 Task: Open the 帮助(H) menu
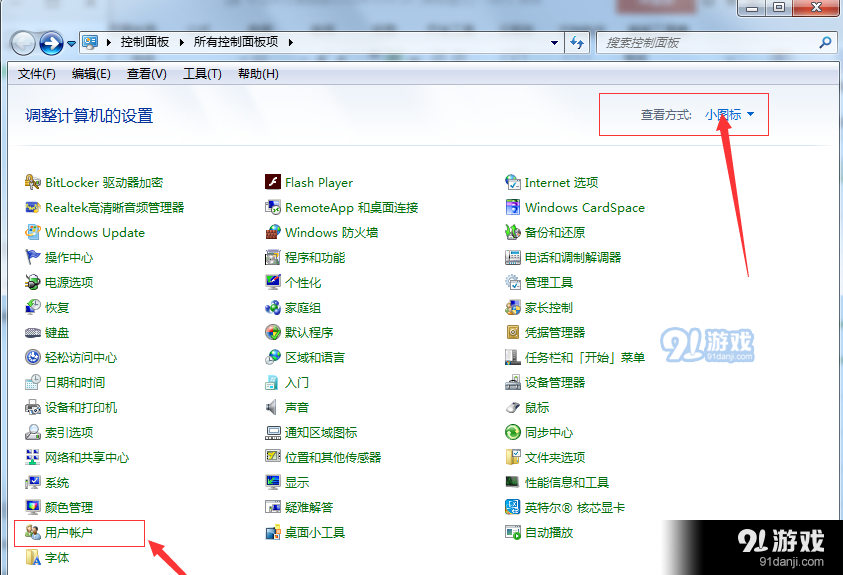(x=258, y=74)
